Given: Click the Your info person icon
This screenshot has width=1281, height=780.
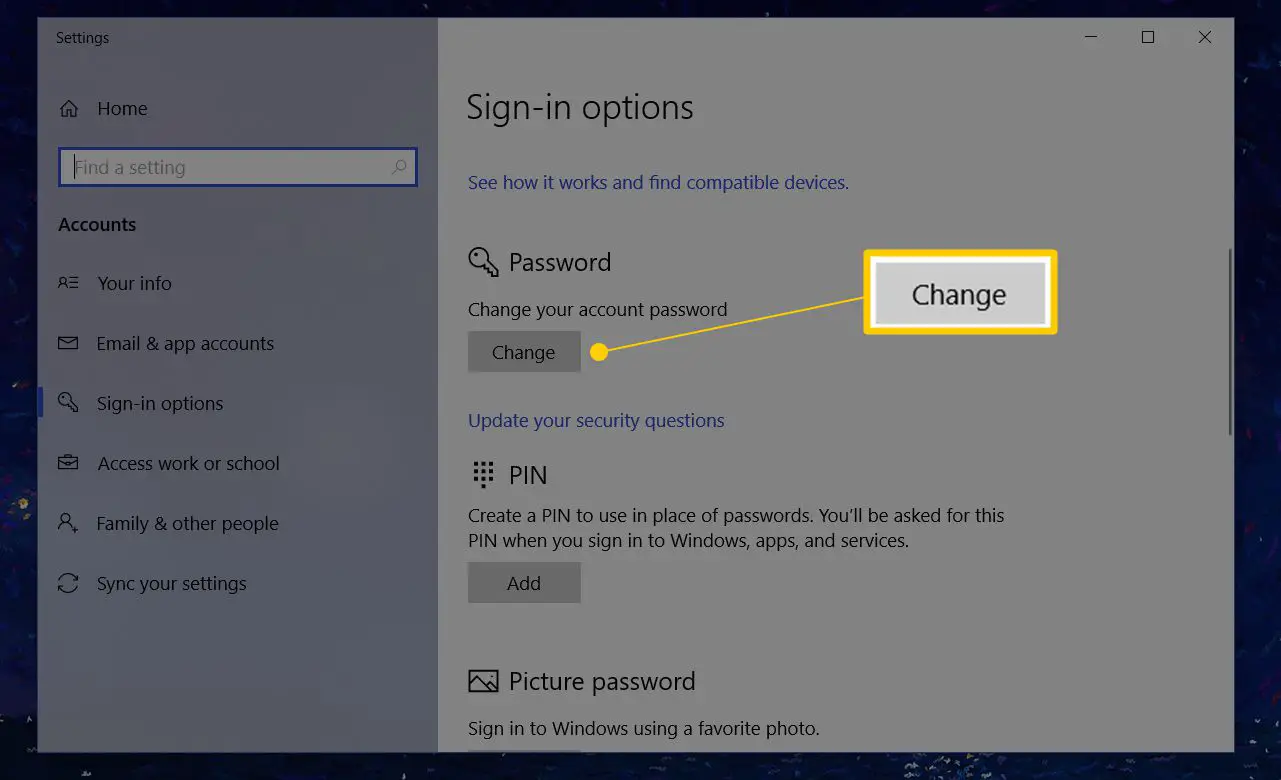Looking at the screenshot, I should [68, 283].
